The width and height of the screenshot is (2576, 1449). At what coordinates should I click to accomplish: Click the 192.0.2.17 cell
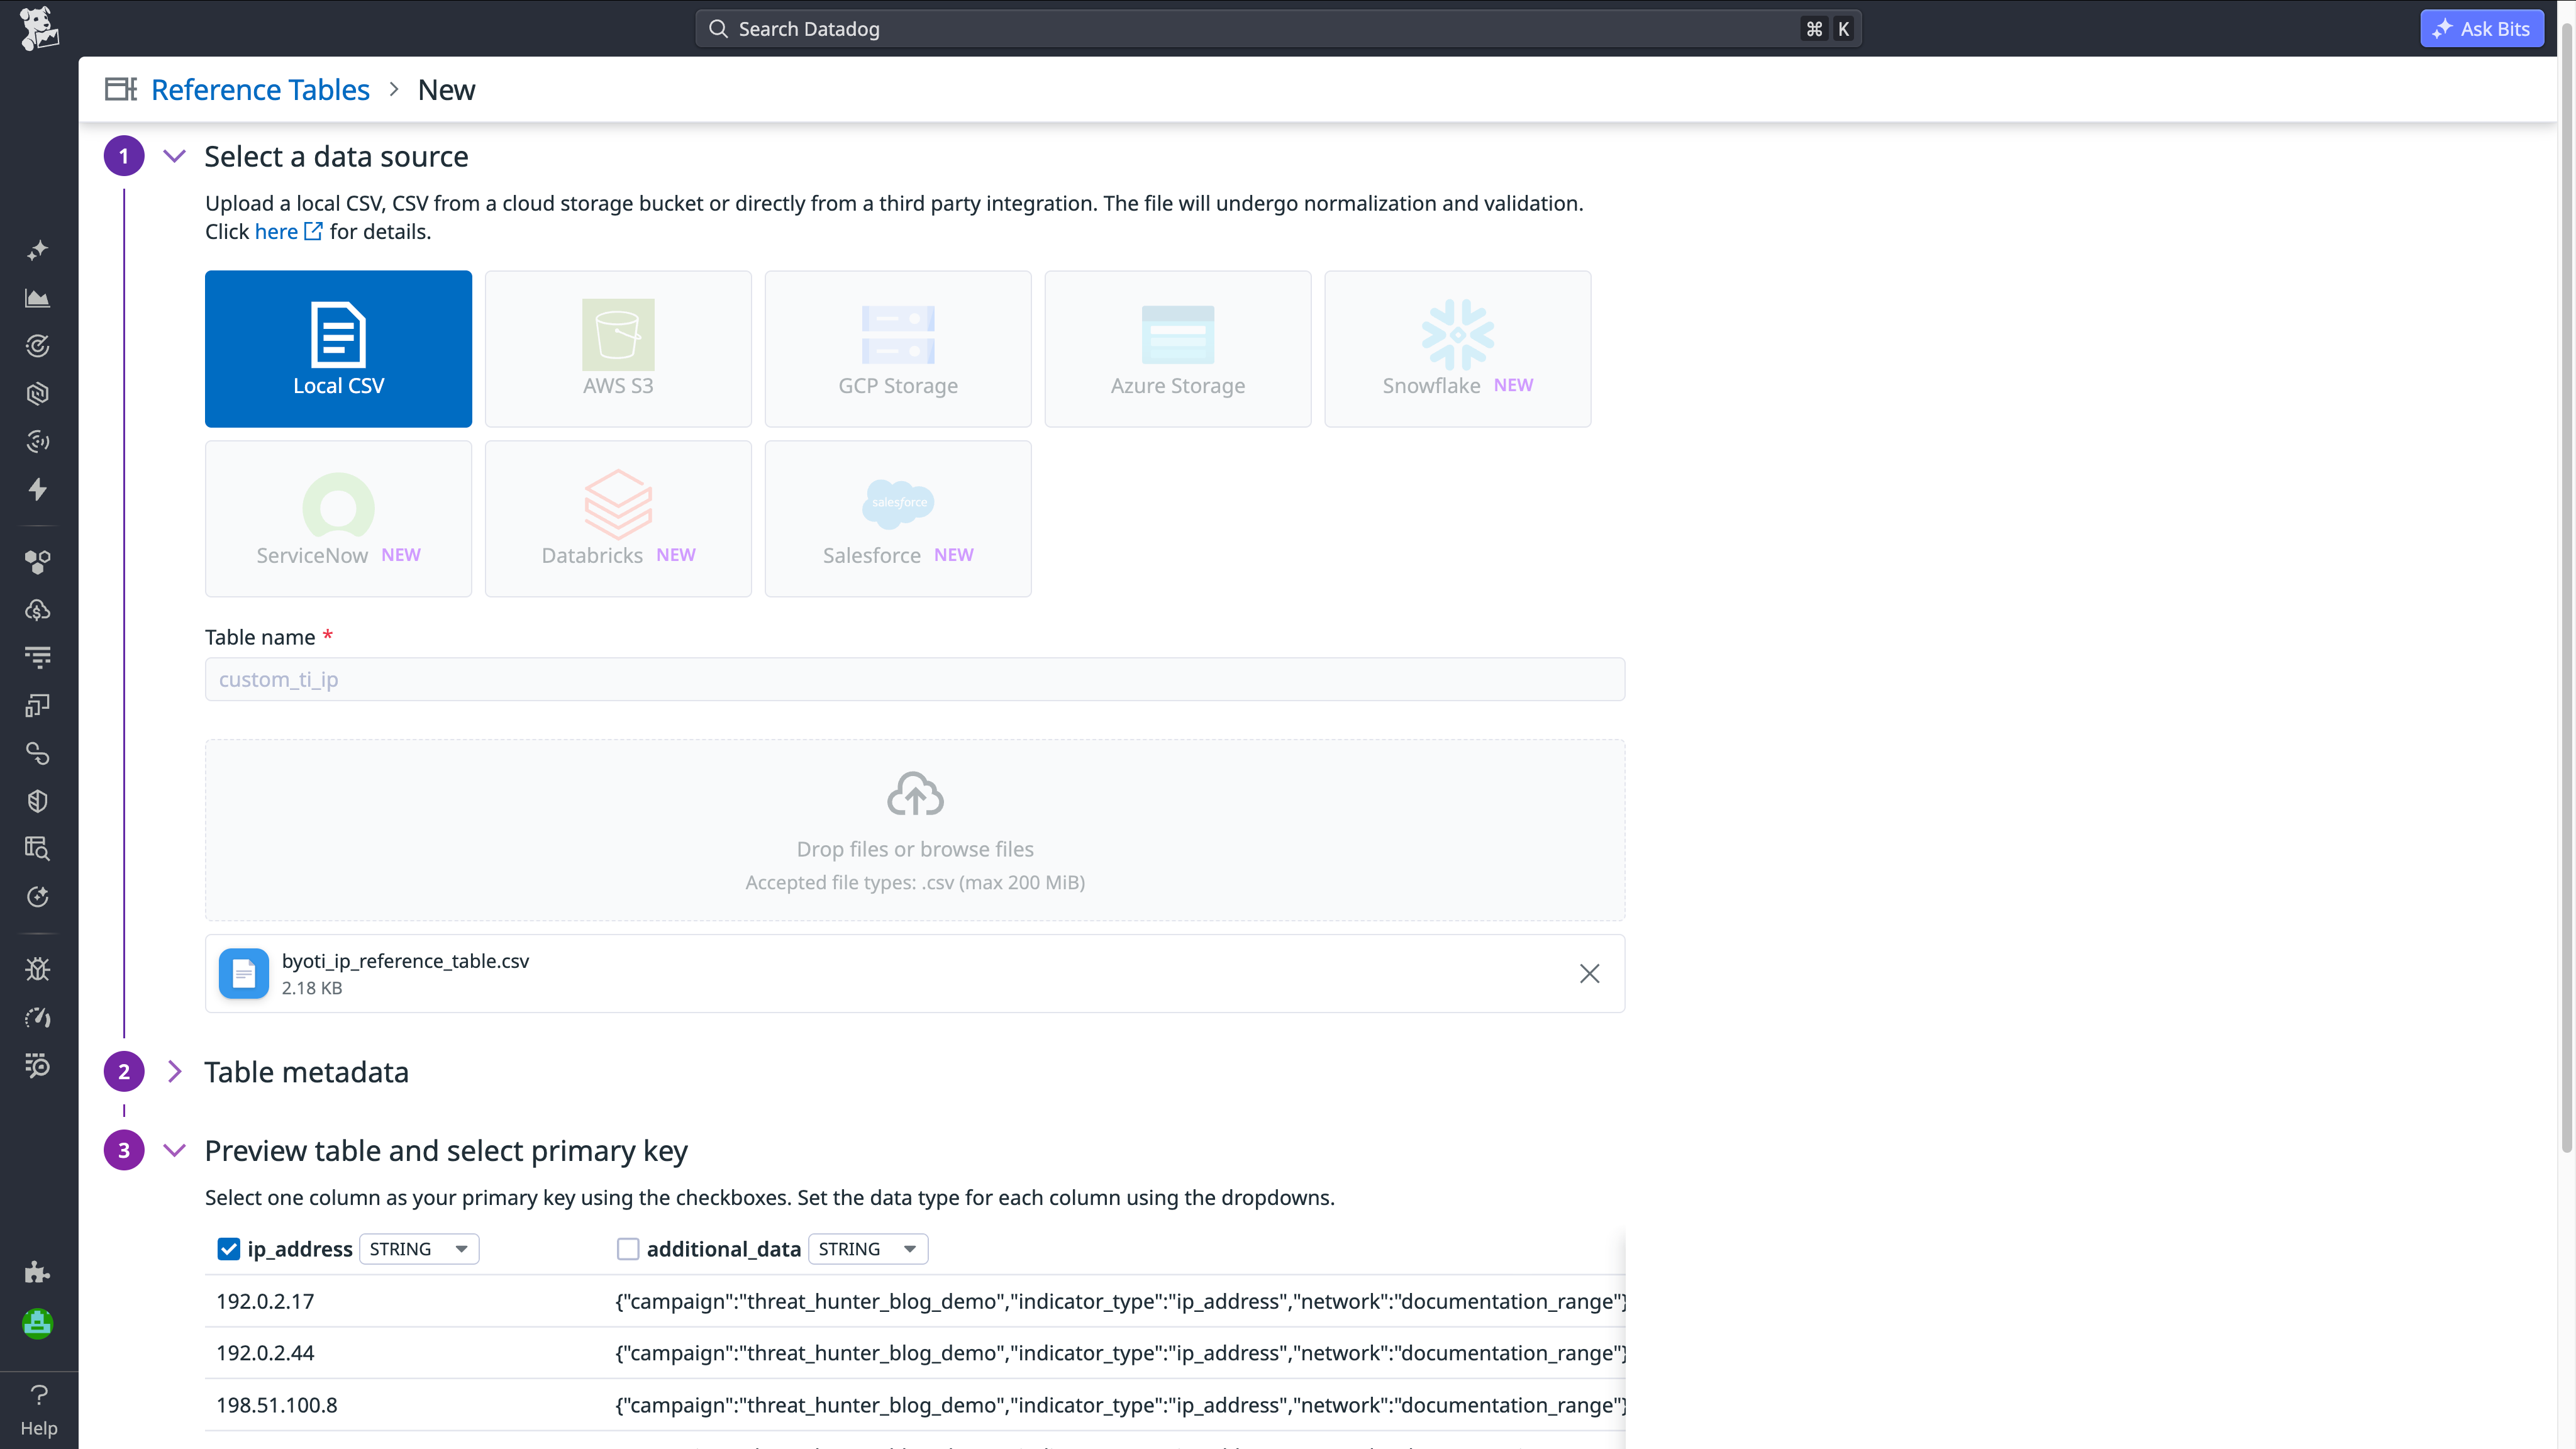(x=265, y=1301)
